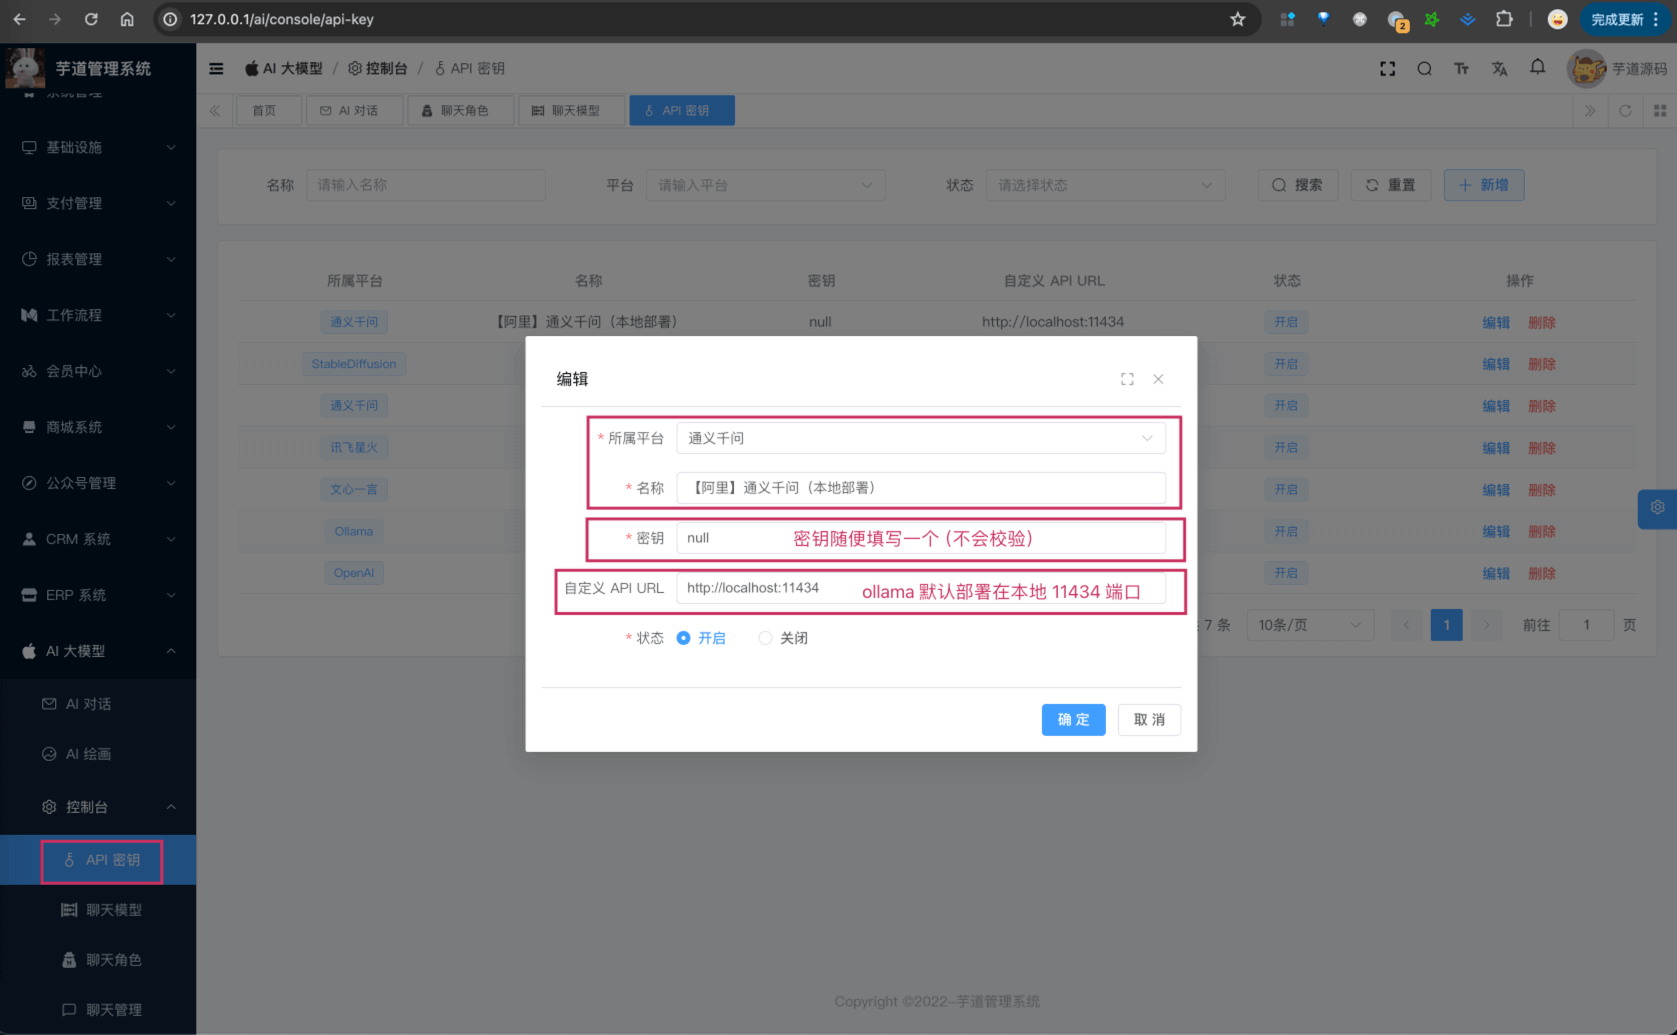Open AI 绘画 in the sidebar menu

pos(88,753)
